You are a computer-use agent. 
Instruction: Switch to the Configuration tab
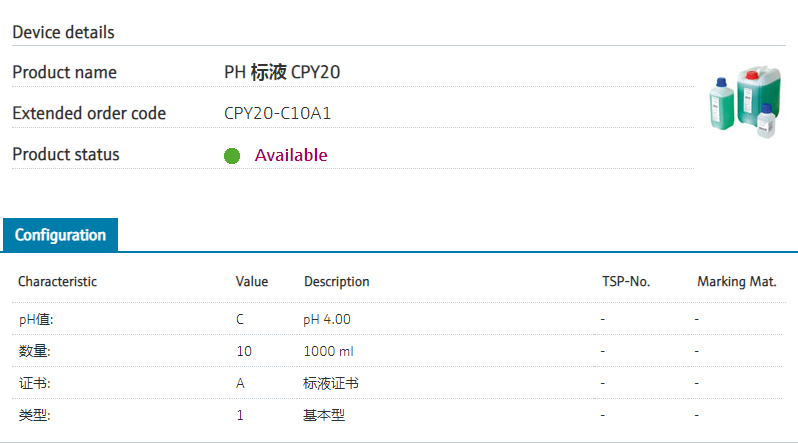pos(60,235)
